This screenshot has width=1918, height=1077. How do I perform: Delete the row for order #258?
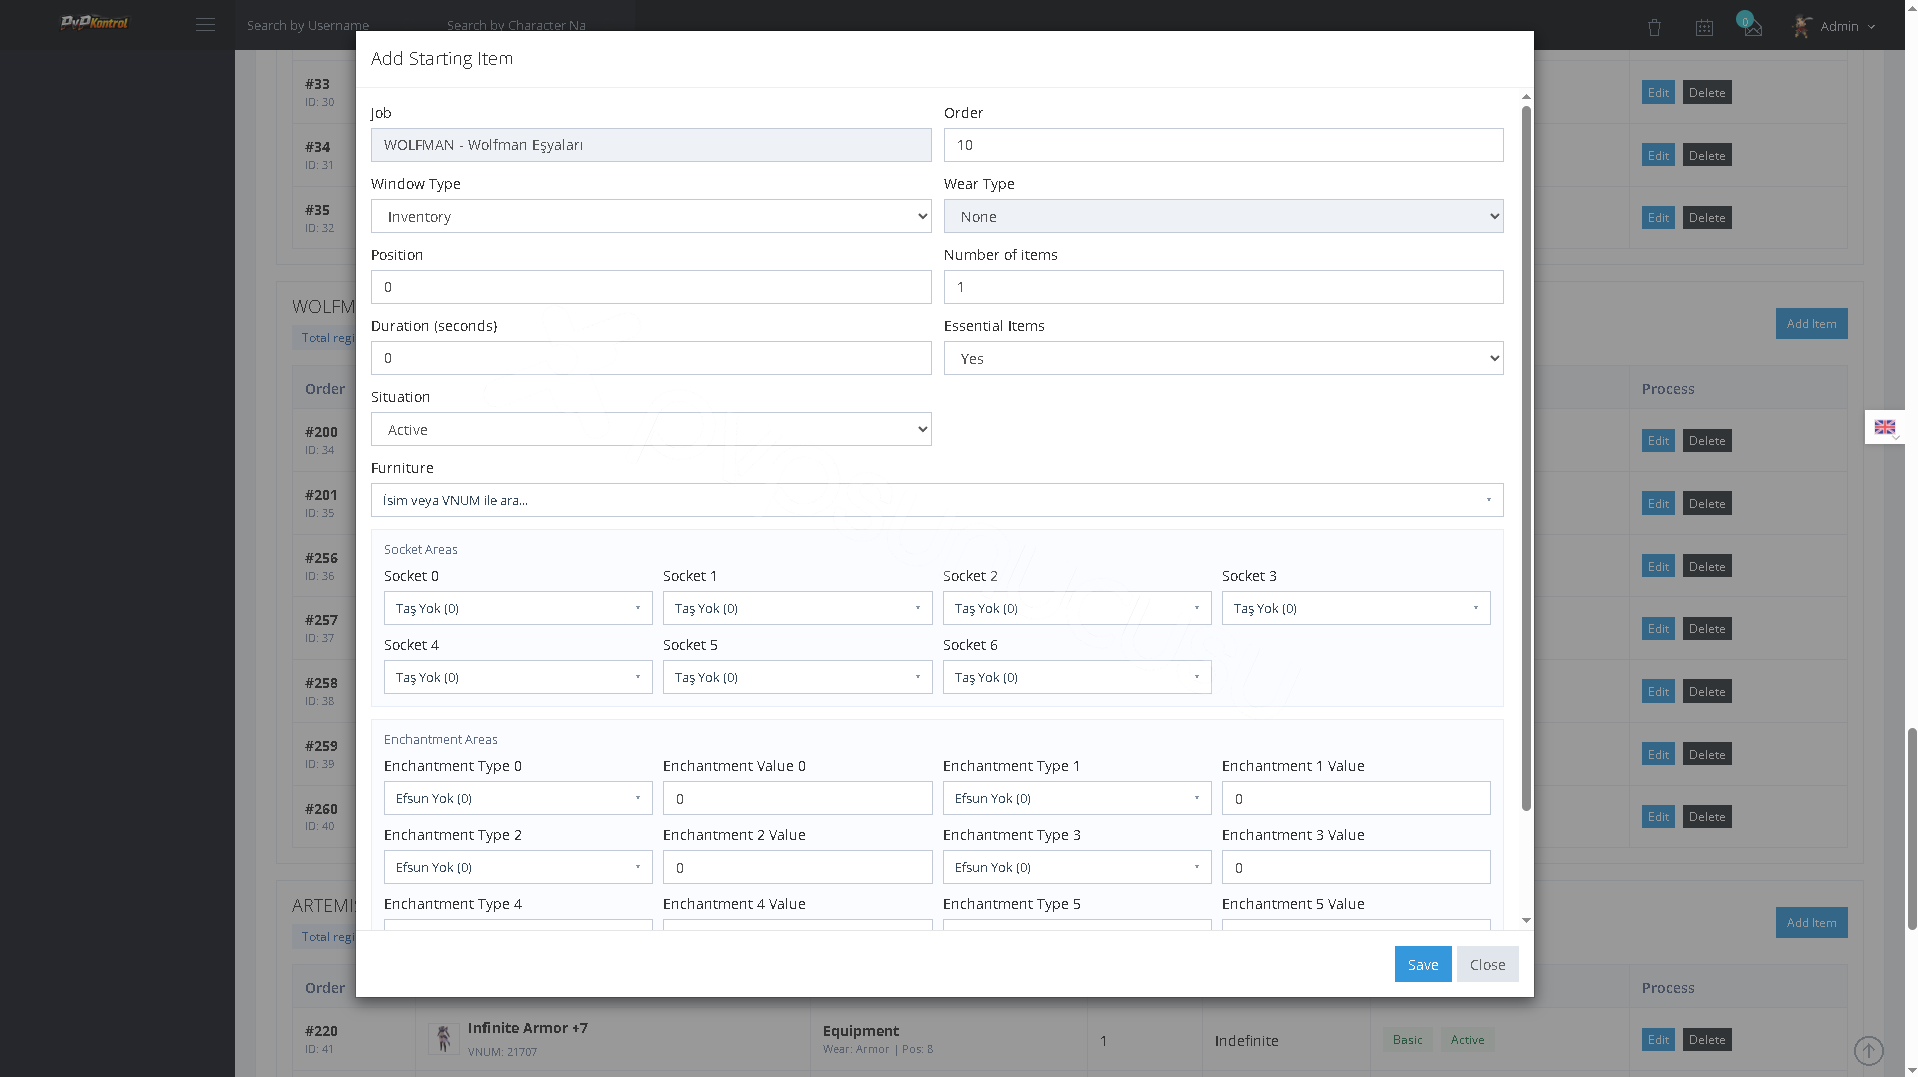[x=1706, y=692]
